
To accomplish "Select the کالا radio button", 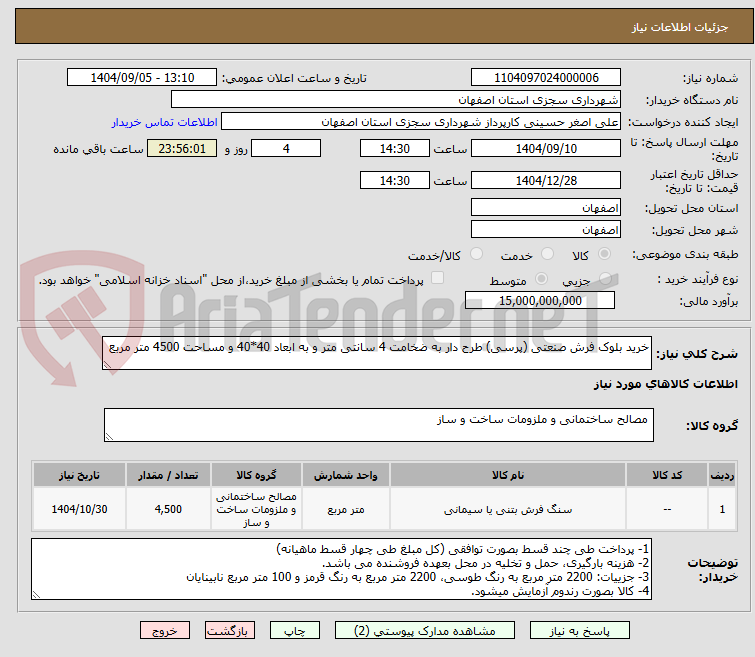I will pos(604,254).
